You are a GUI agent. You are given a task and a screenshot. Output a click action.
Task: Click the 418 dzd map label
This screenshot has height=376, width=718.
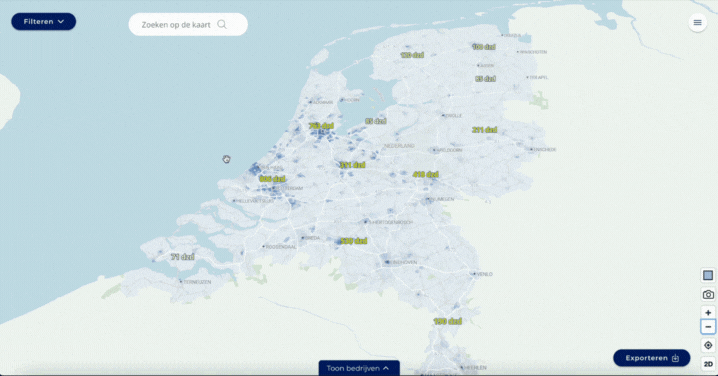click(425, 174)
